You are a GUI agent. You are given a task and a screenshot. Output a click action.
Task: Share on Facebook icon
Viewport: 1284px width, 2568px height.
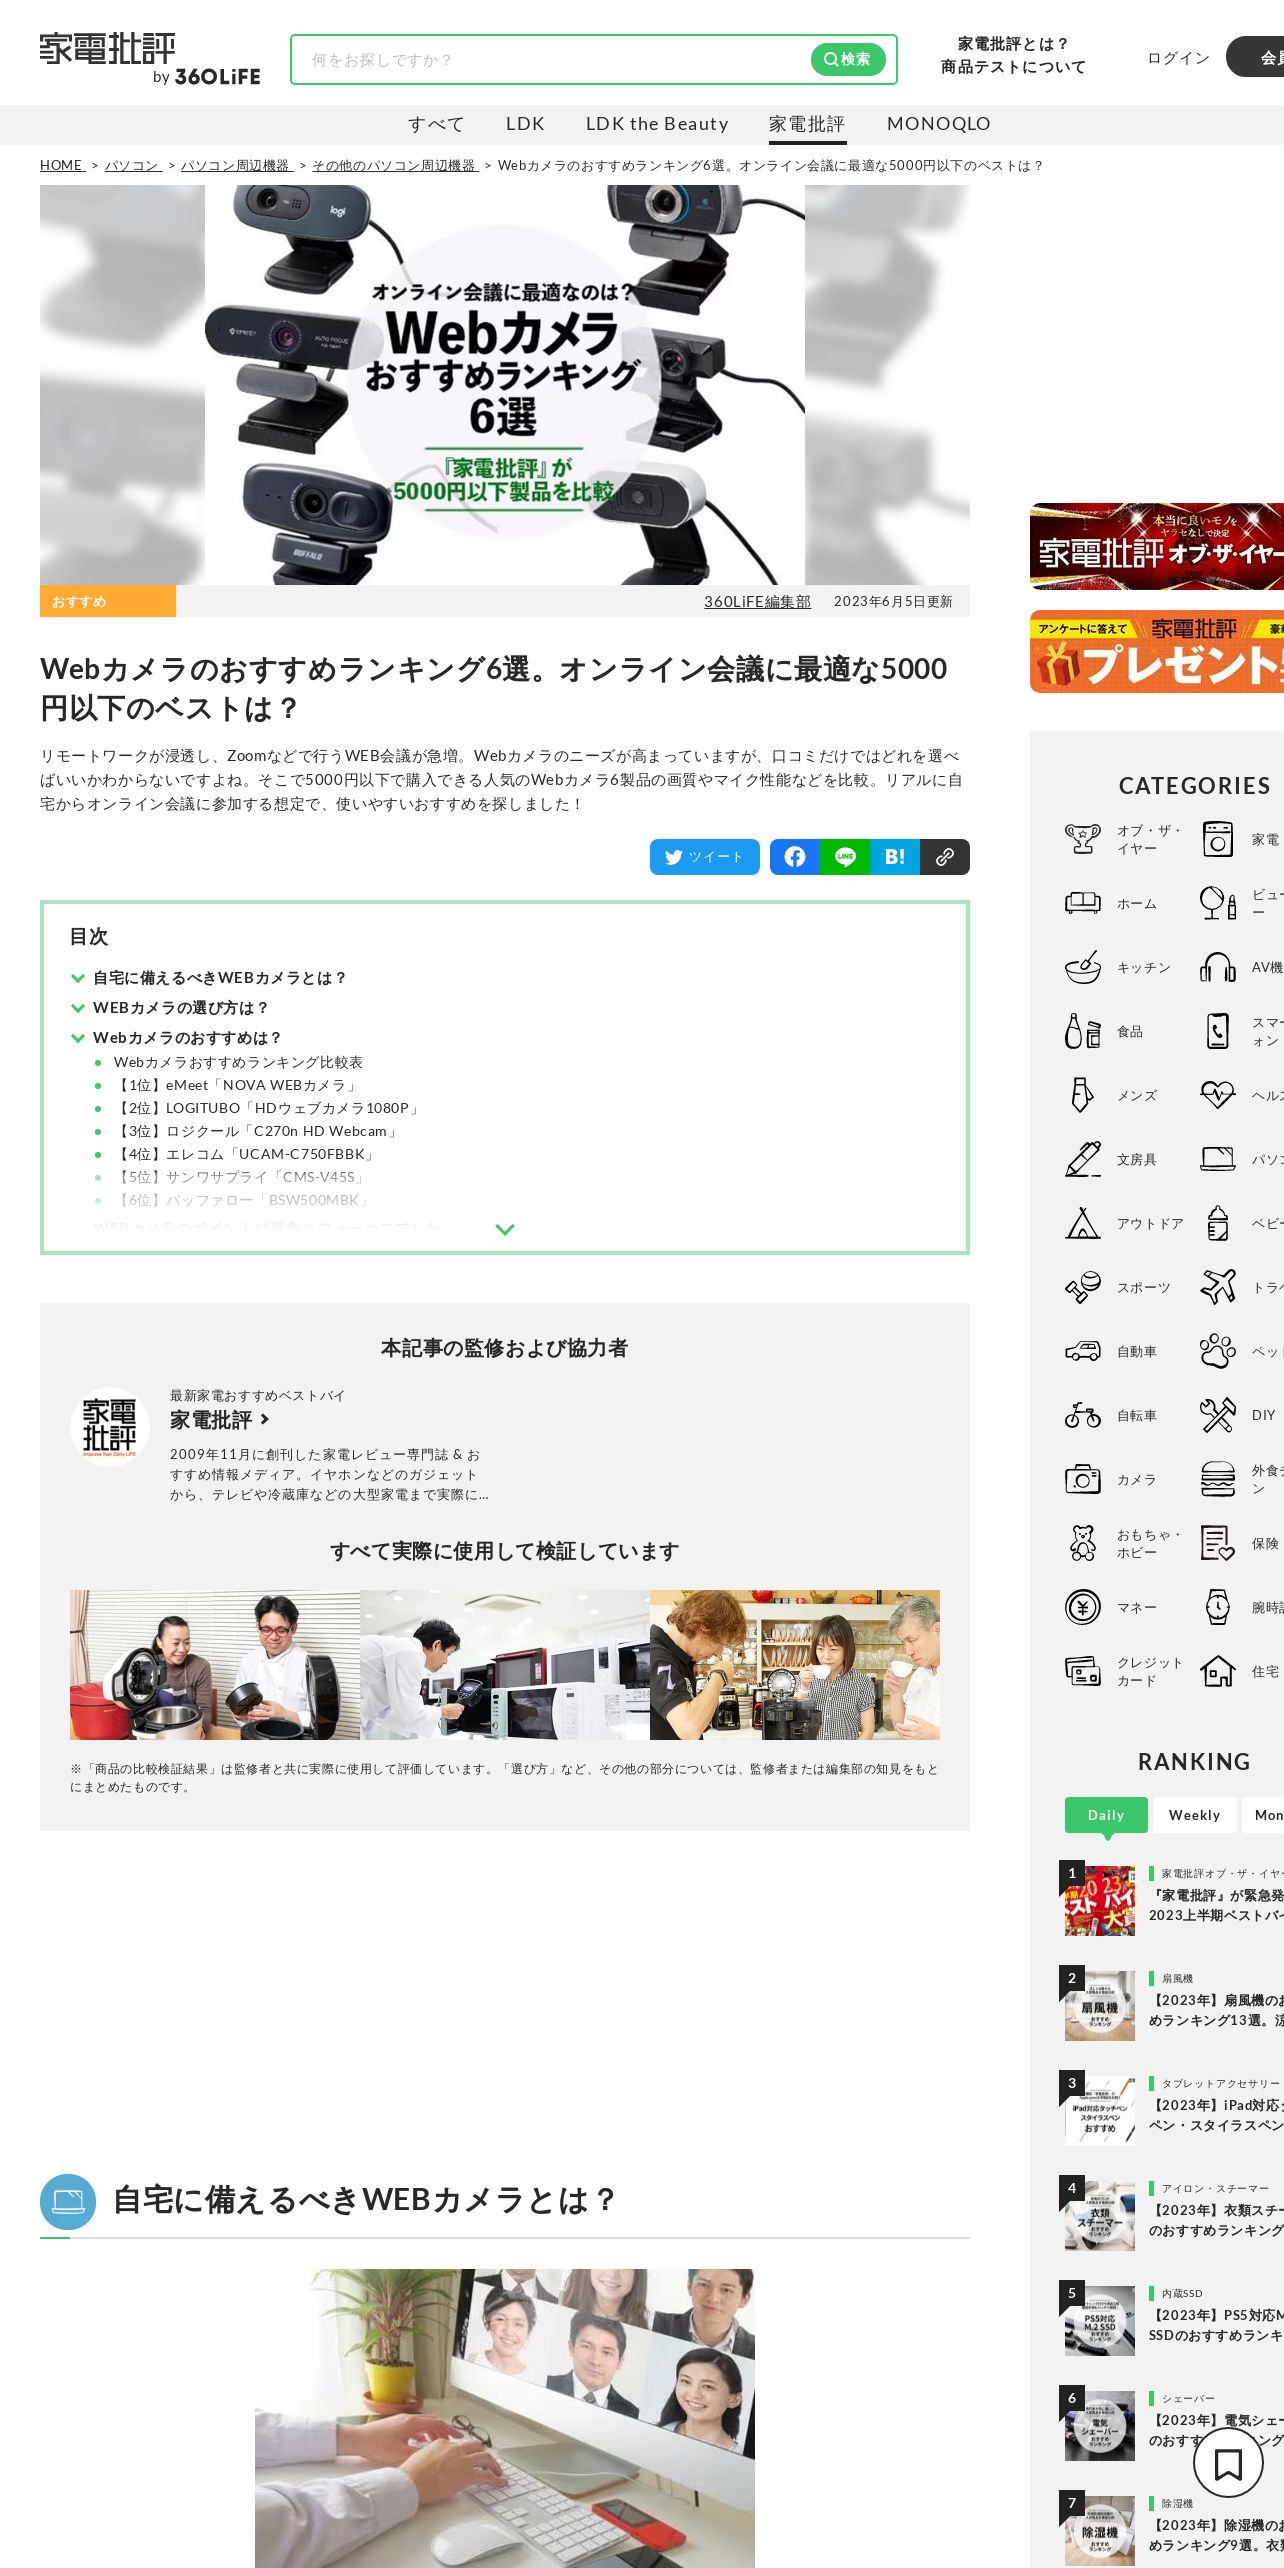(x=795, y=857)
